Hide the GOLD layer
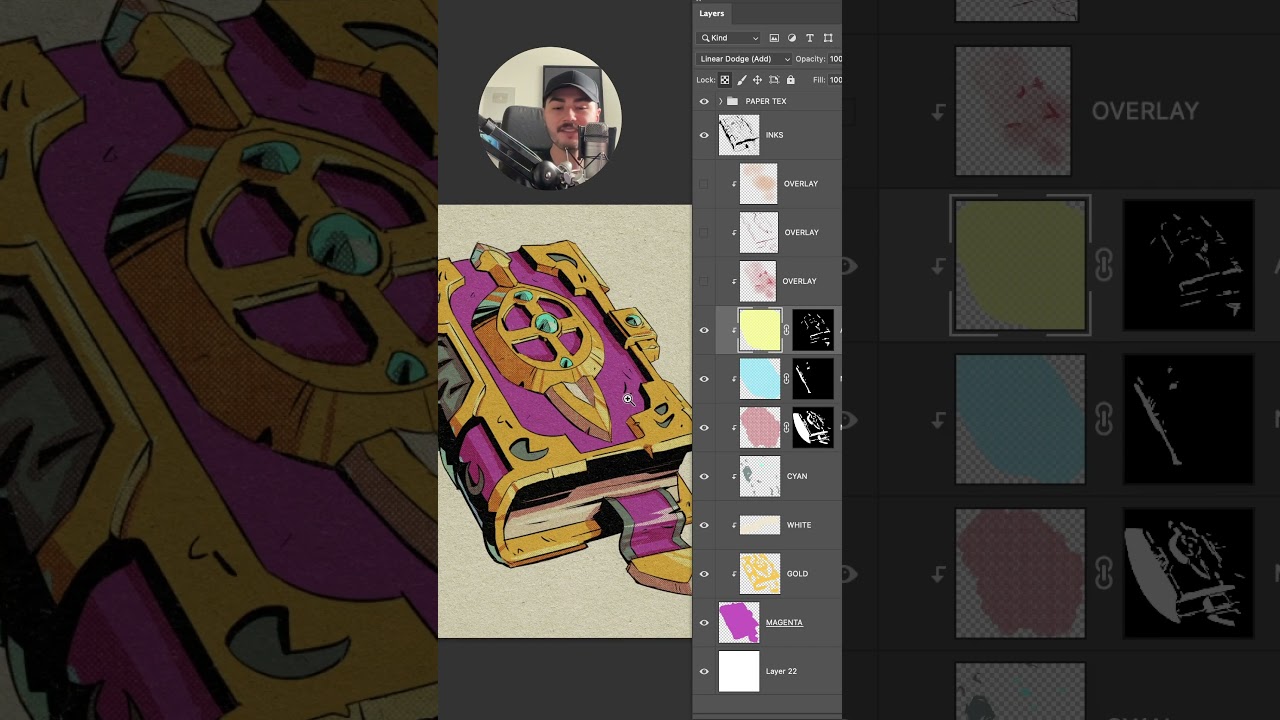 point(704,574)
